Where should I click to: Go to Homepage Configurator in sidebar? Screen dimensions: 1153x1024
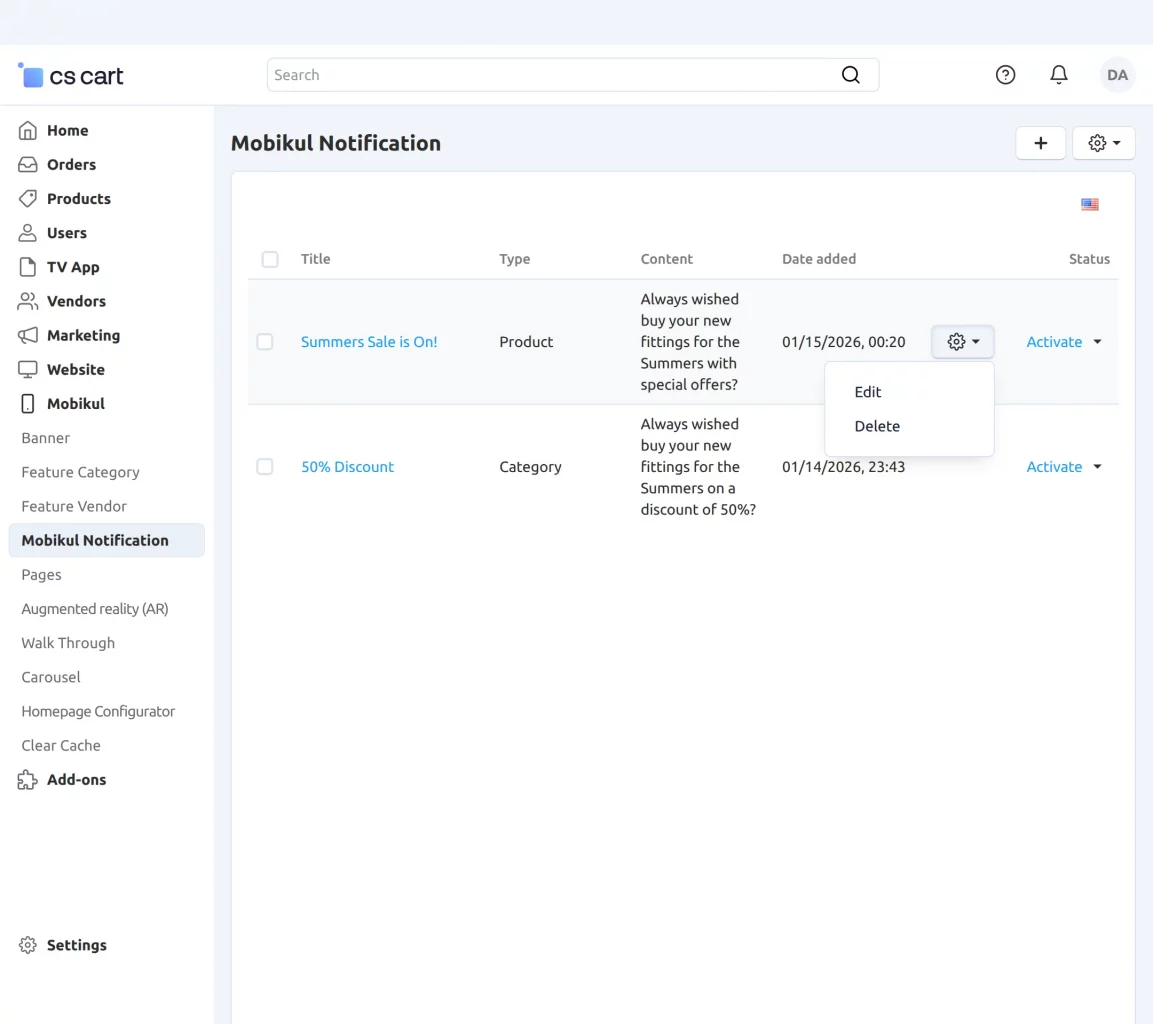(x=98, y=711)
